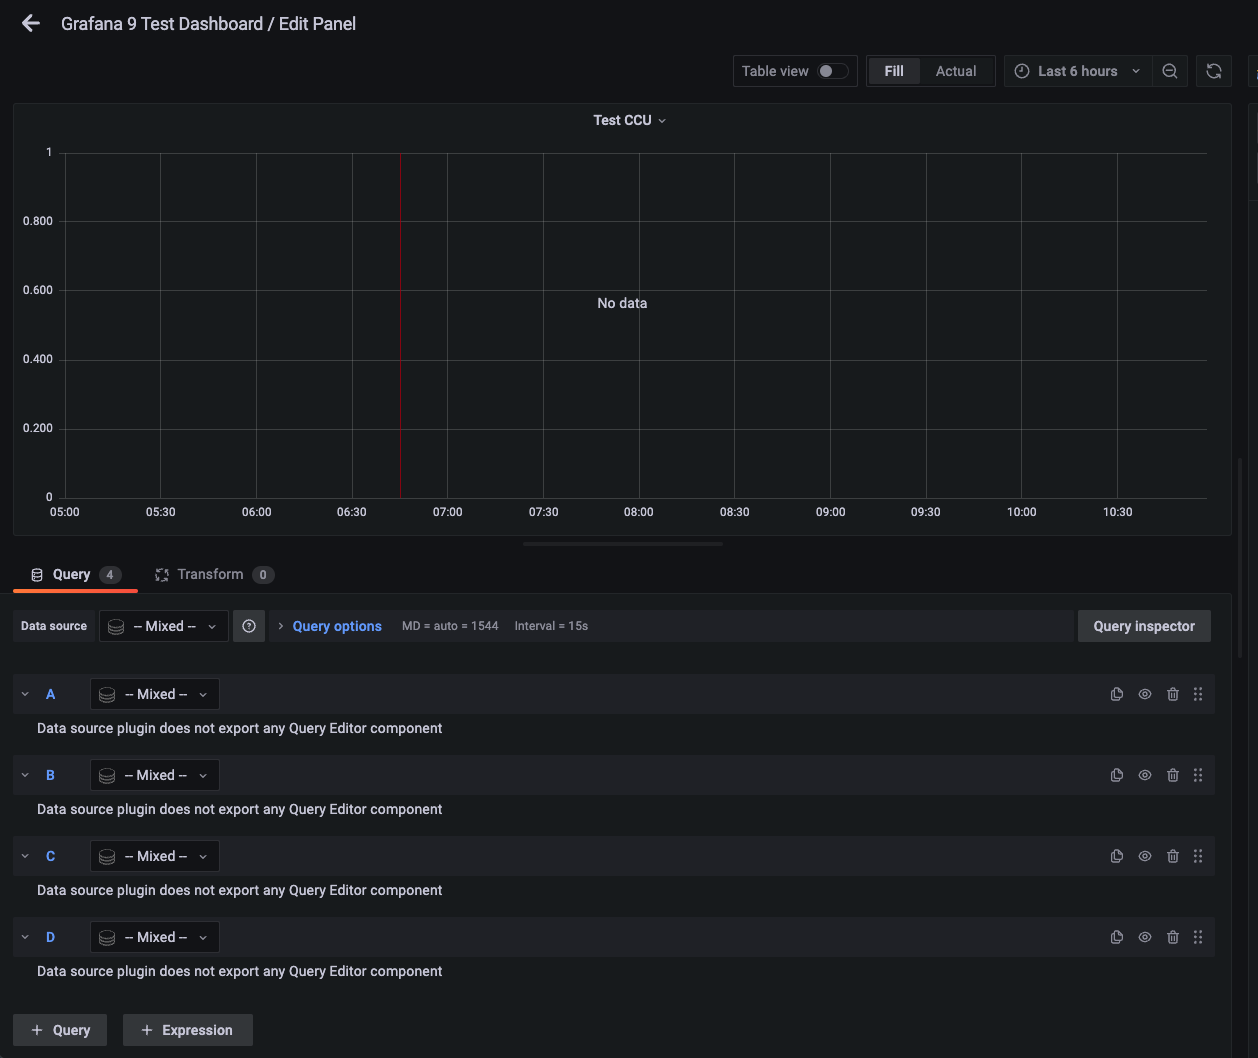The height and width of the screenshot is (1058, 1258).
Task: Hide query D with the eye toggle
Action: coord(1145,937)
